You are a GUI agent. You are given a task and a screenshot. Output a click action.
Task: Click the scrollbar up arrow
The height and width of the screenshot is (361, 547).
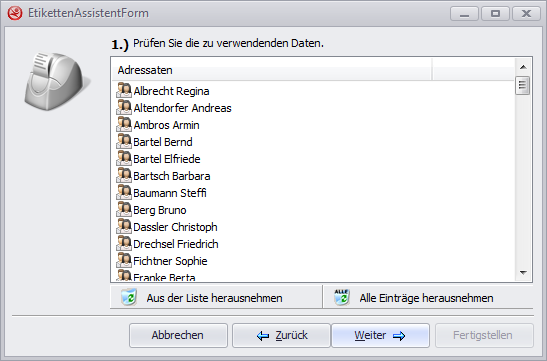pos(523,67)
